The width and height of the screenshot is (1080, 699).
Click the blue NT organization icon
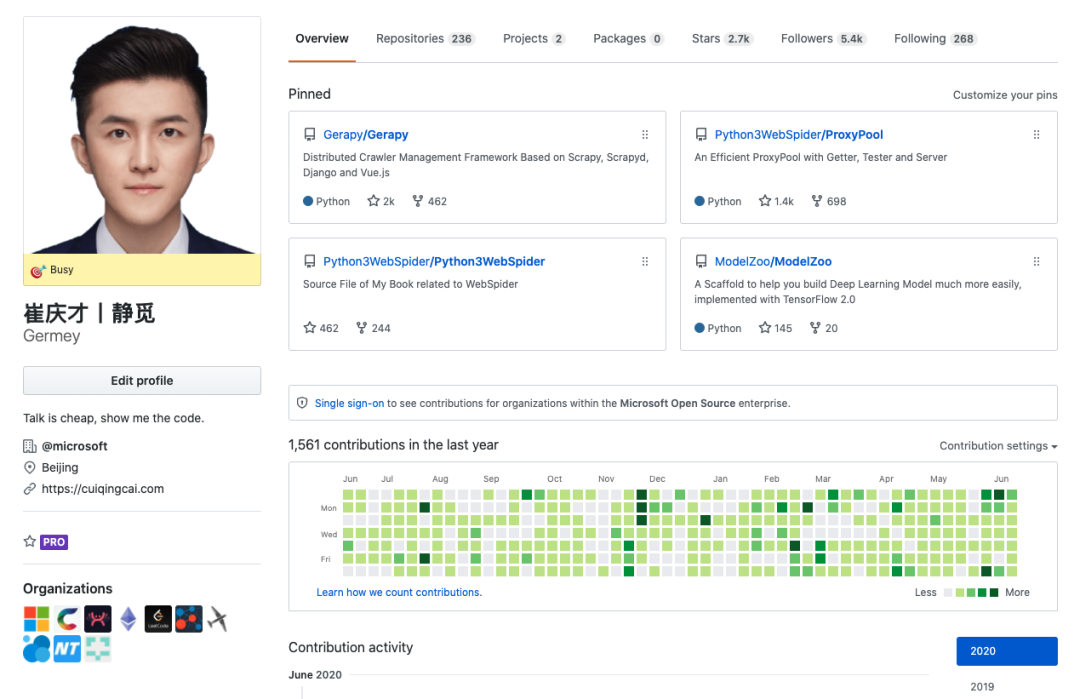pyautogui.click(x=67, y=649)
